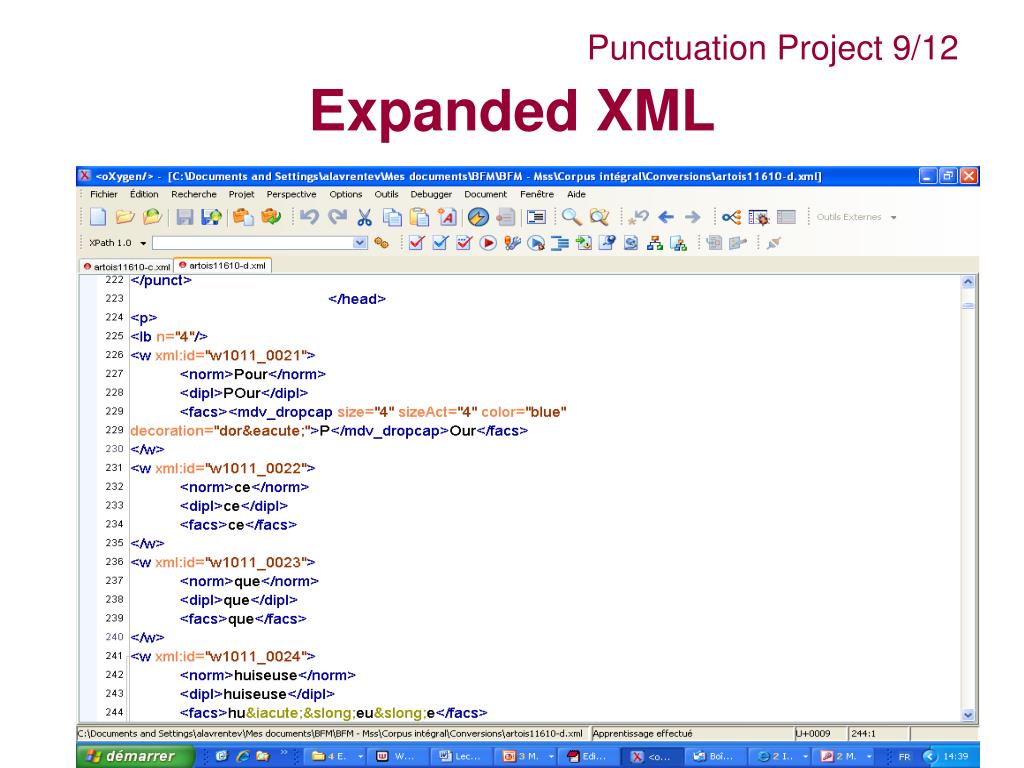This screenshot has height=768, width=1024.
Task: Open the Debugger menu
Action: [x=431, y=194]
